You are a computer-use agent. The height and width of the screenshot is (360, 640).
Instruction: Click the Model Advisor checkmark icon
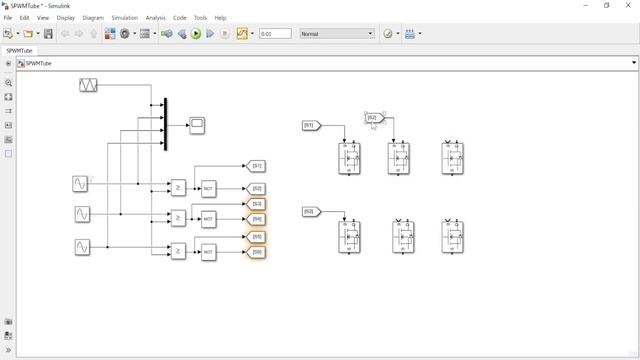tap(388, 33)
